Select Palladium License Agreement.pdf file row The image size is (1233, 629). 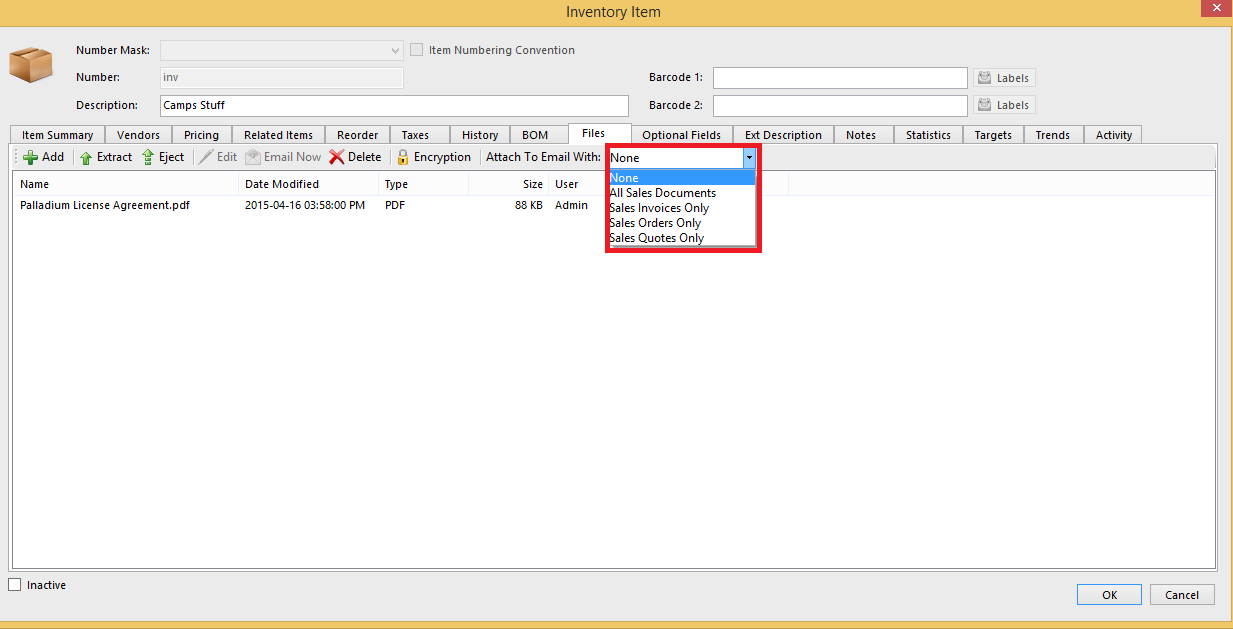(x=105, y=205)
